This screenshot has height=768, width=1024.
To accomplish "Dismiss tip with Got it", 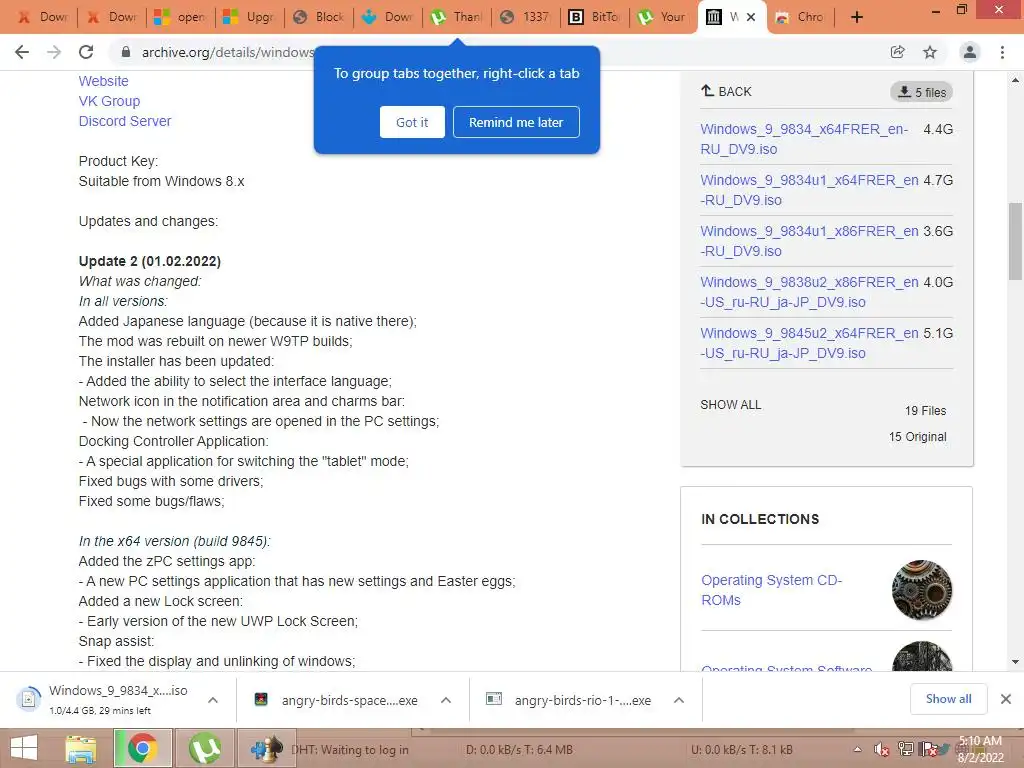I will pos(412,122).
